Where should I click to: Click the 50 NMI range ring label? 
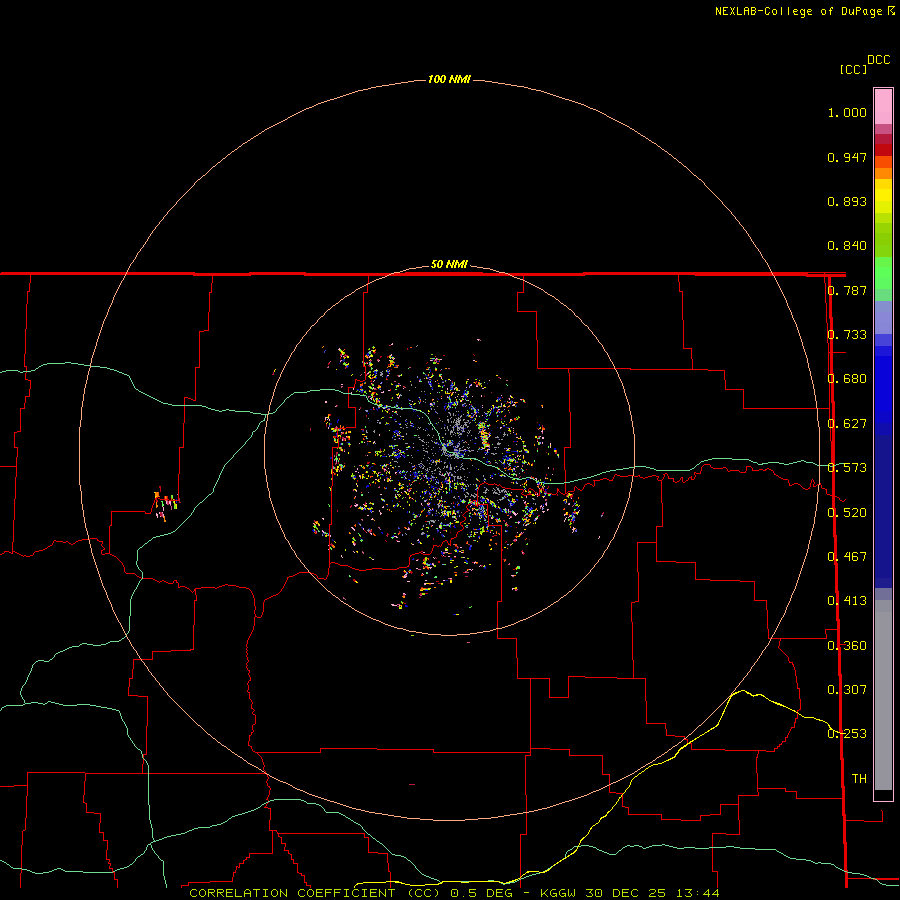[449, 264]
